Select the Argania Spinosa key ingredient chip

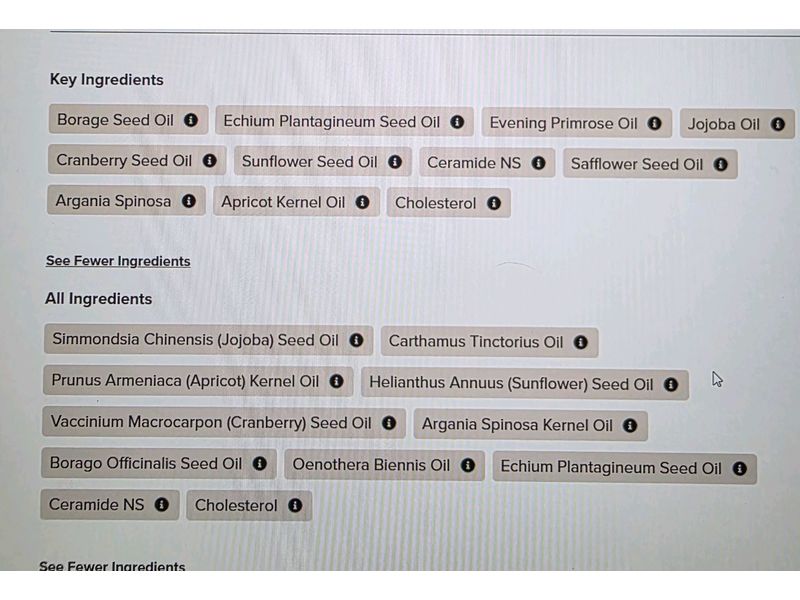(x=113, y=201)
